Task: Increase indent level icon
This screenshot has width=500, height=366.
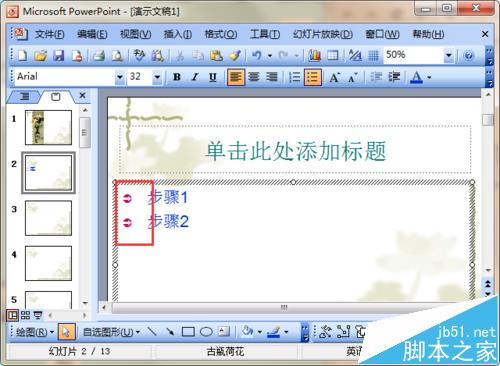Action: 394,77
